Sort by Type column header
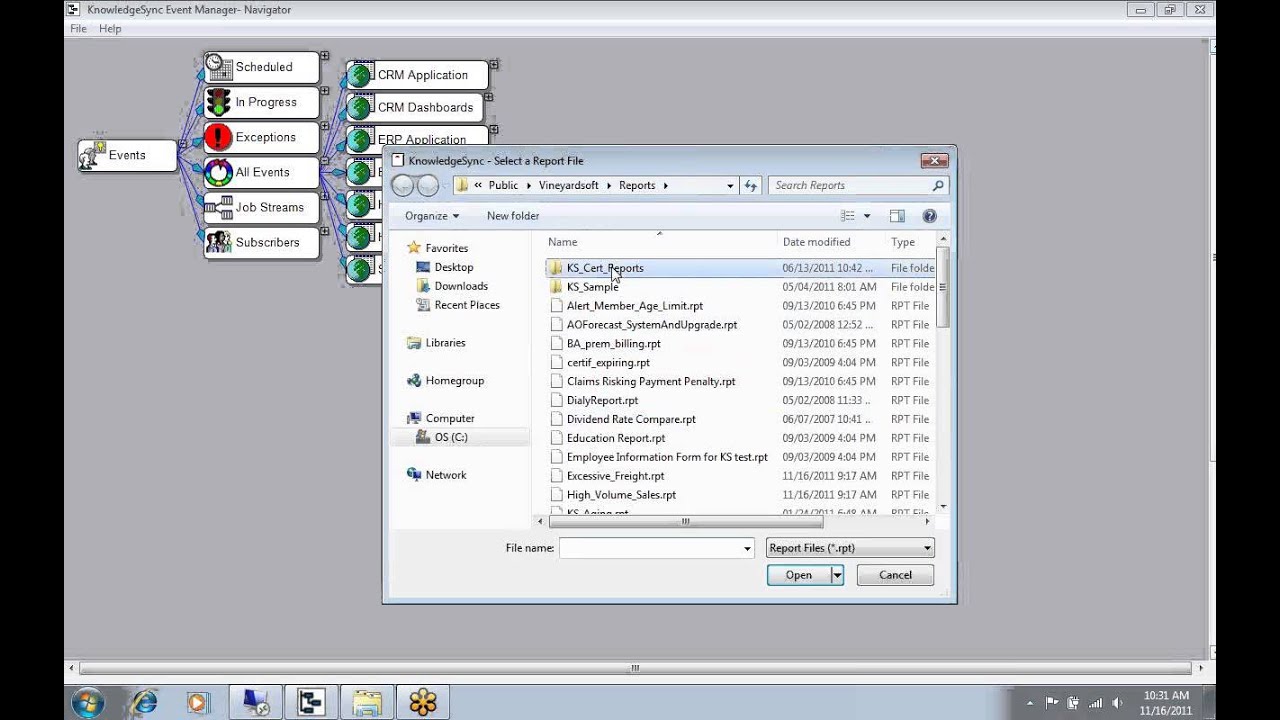Viewport: 1280px width, 720px height. [910, 242]
